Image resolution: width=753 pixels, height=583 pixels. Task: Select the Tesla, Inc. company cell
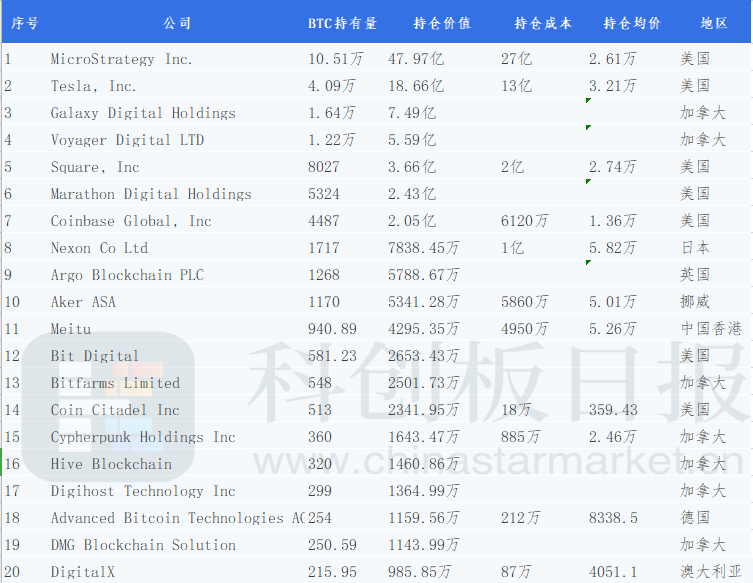93,86
